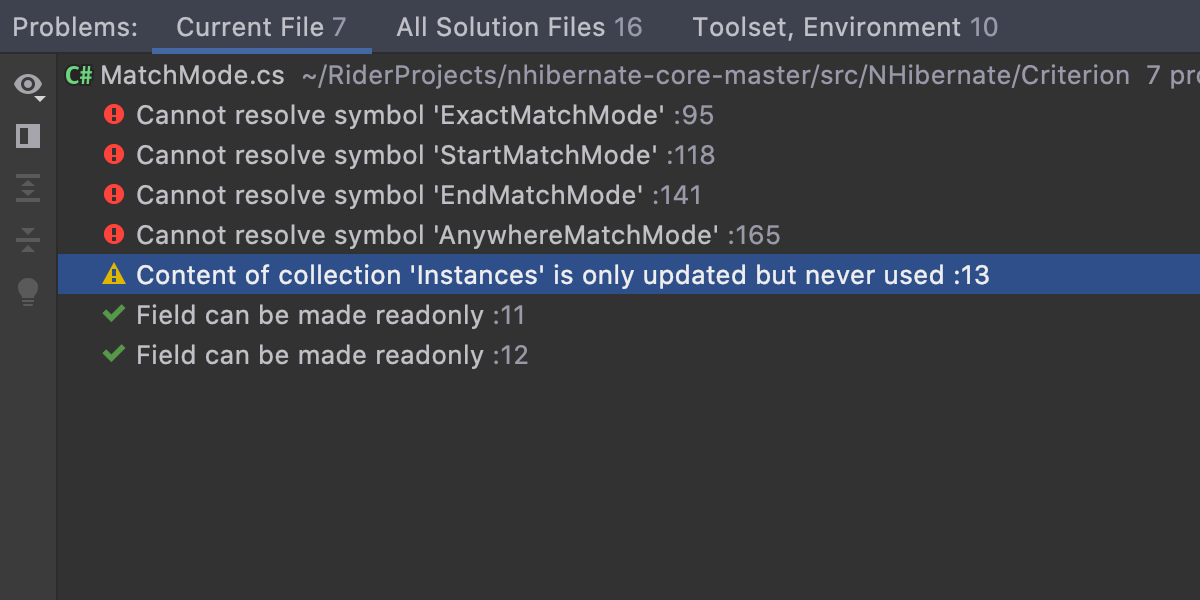Click the quick-fix lightbulb icon
Image resolution: width=1200 pixels, height=600 pixels.
coord(28,291)
